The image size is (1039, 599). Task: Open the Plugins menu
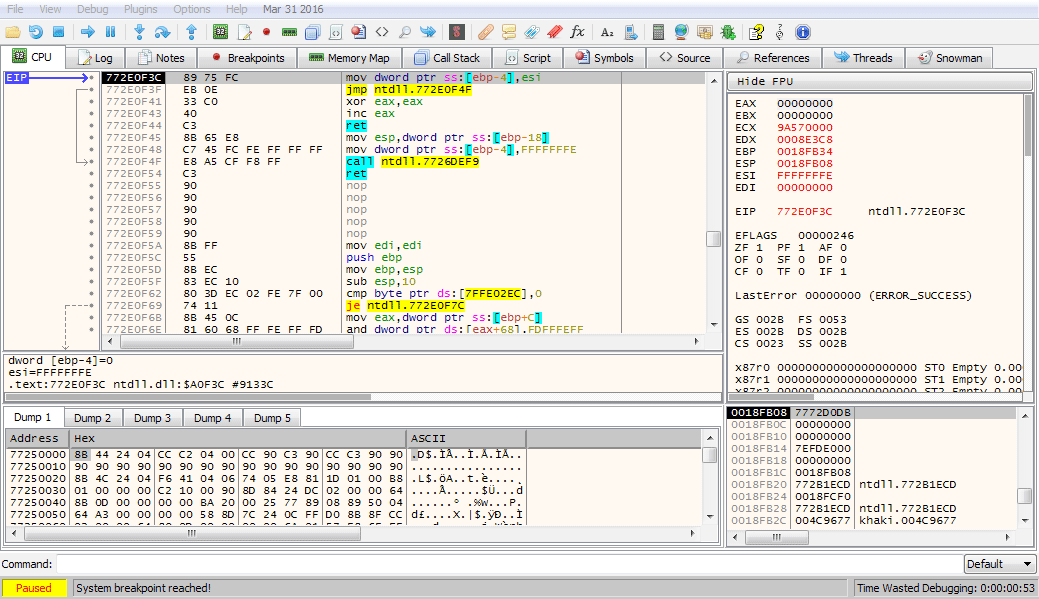tap(142, 9)
